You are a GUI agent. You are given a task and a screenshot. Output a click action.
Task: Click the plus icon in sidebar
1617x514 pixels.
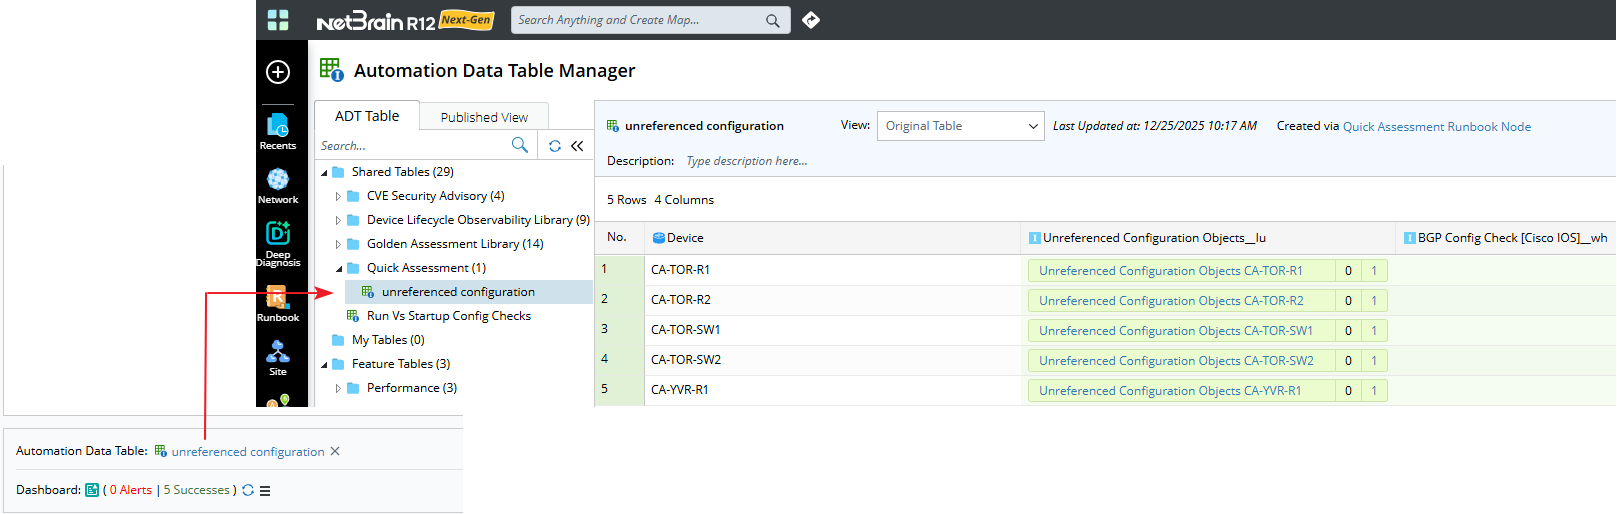[278, 72]
